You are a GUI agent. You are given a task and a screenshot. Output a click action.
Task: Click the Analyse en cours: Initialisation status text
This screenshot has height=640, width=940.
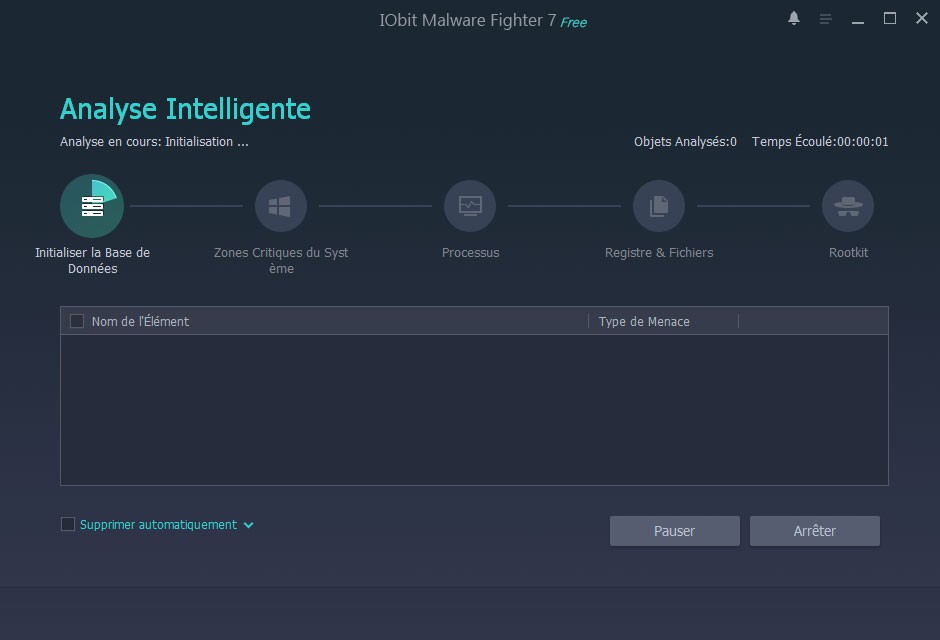pyautogui.click(x=154, y=142)
